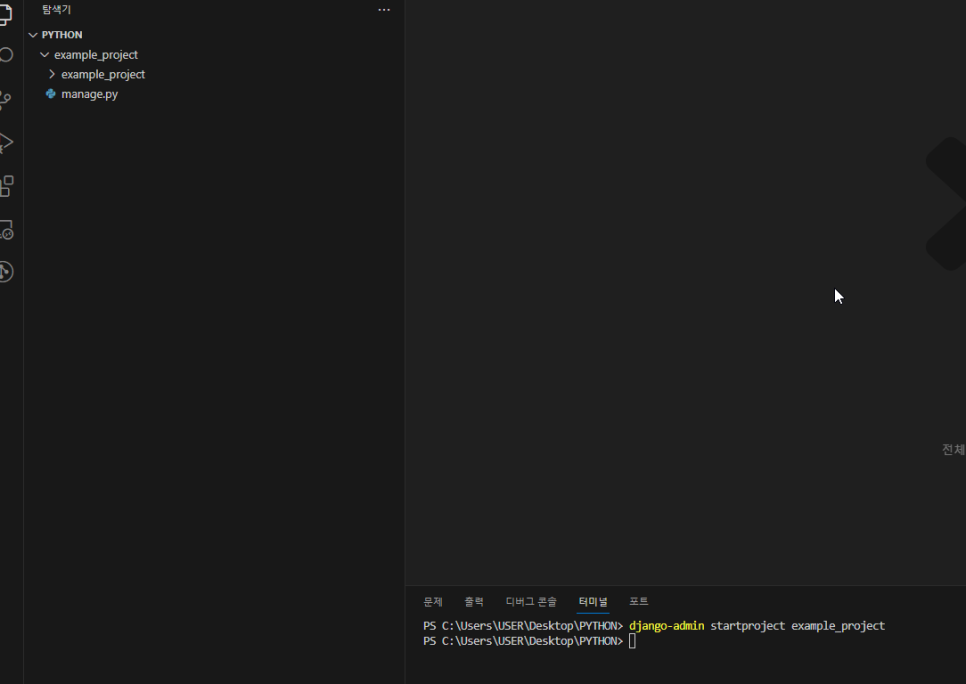The width and height of the screenshot is (966, 684).
Task: Open the Search view in activity bar
Action: [6, 55]
